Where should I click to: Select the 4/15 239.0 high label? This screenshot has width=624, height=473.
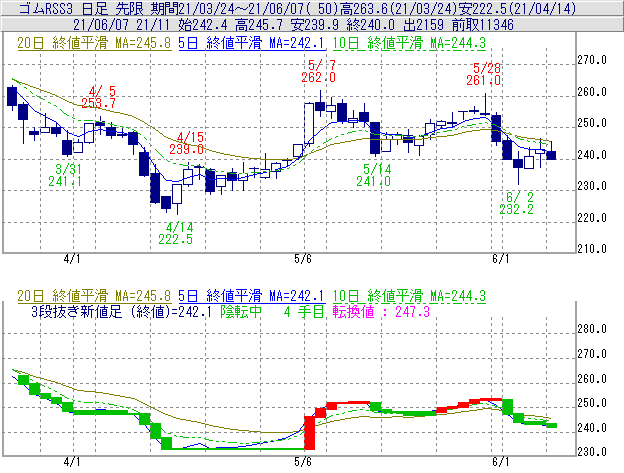coord(187,143)
